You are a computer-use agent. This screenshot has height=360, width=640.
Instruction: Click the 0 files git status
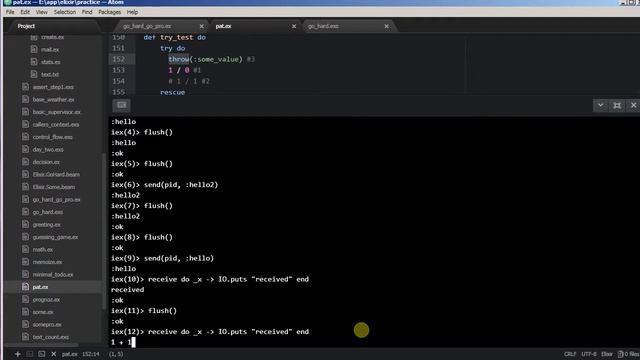[x=629, y=354]
